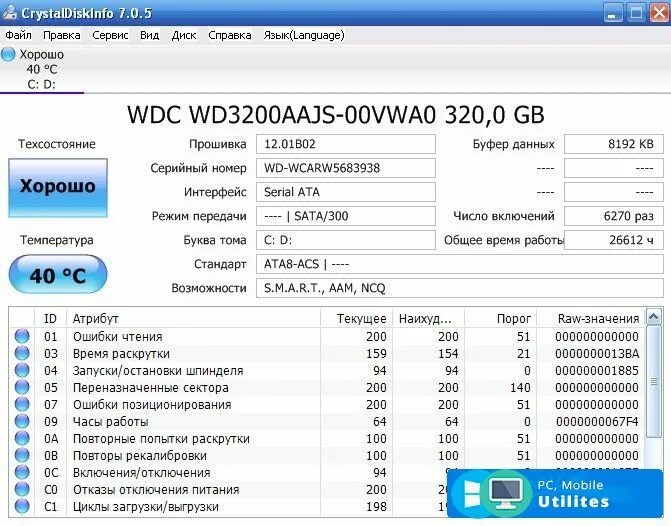671x526 pixels.
Task: Click the CrystalDiskInfo title bar app icon
Action: [9, 13]
